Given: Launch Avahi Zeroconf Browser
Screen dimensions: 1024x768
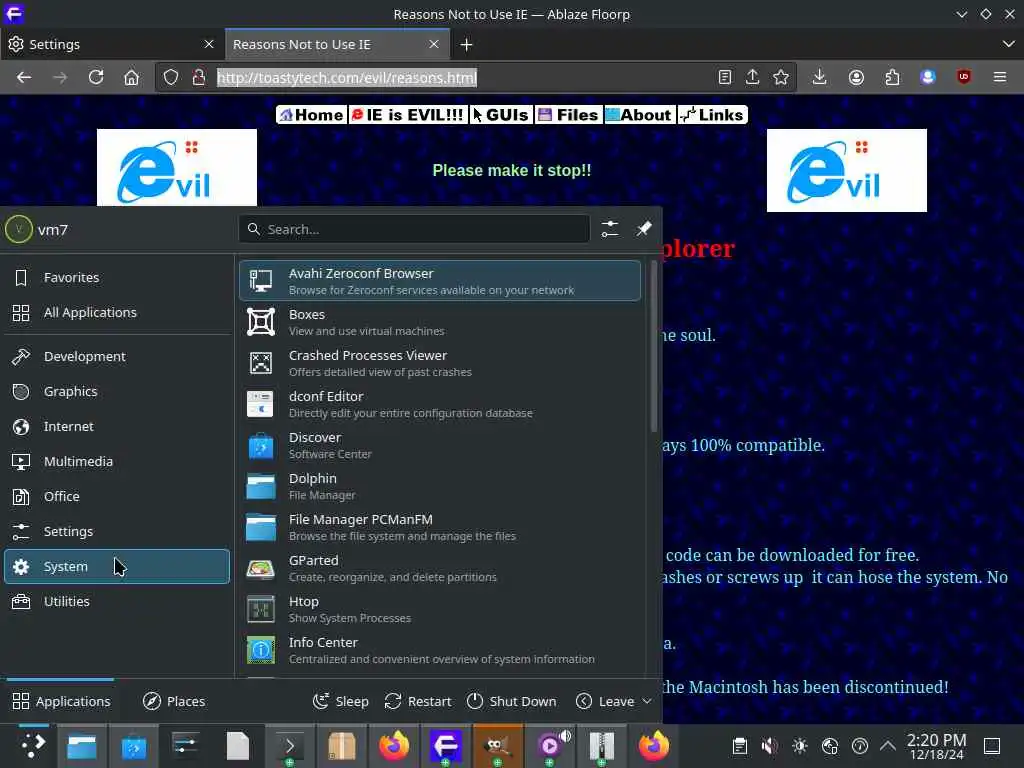Looking at the screenshot, I should click(440, 281).
